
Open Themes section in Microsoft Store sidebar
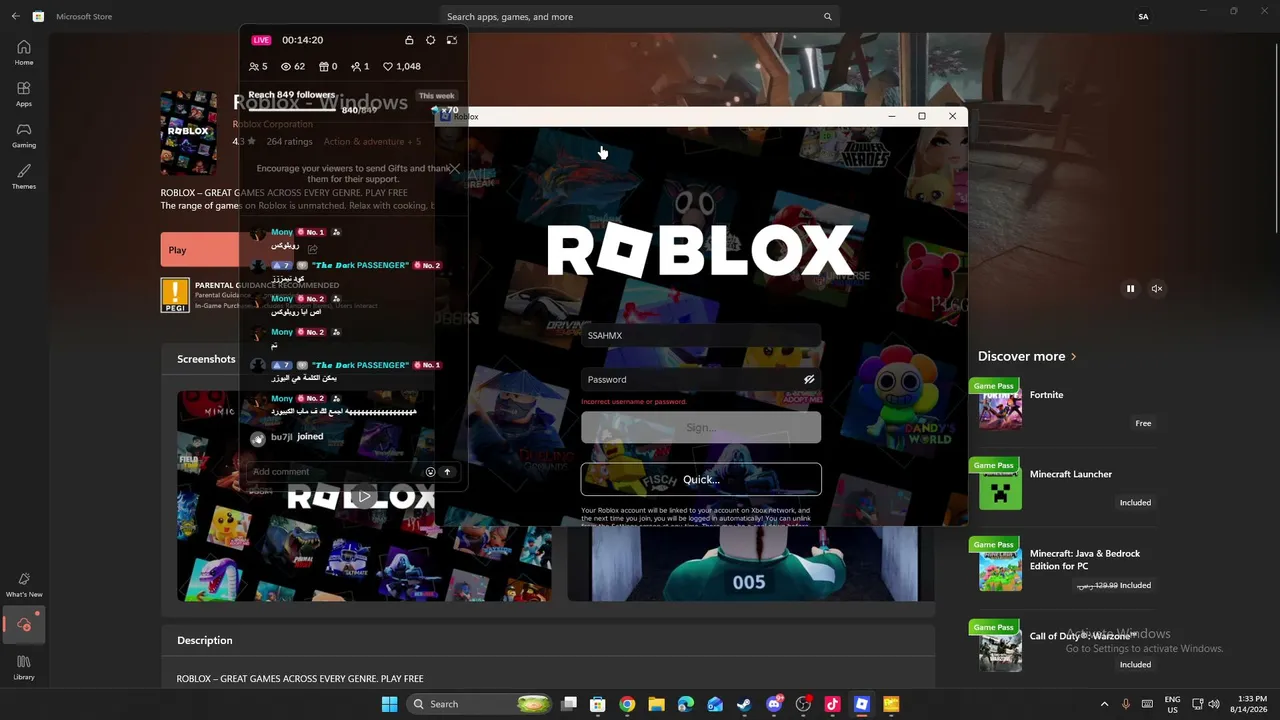24,176
